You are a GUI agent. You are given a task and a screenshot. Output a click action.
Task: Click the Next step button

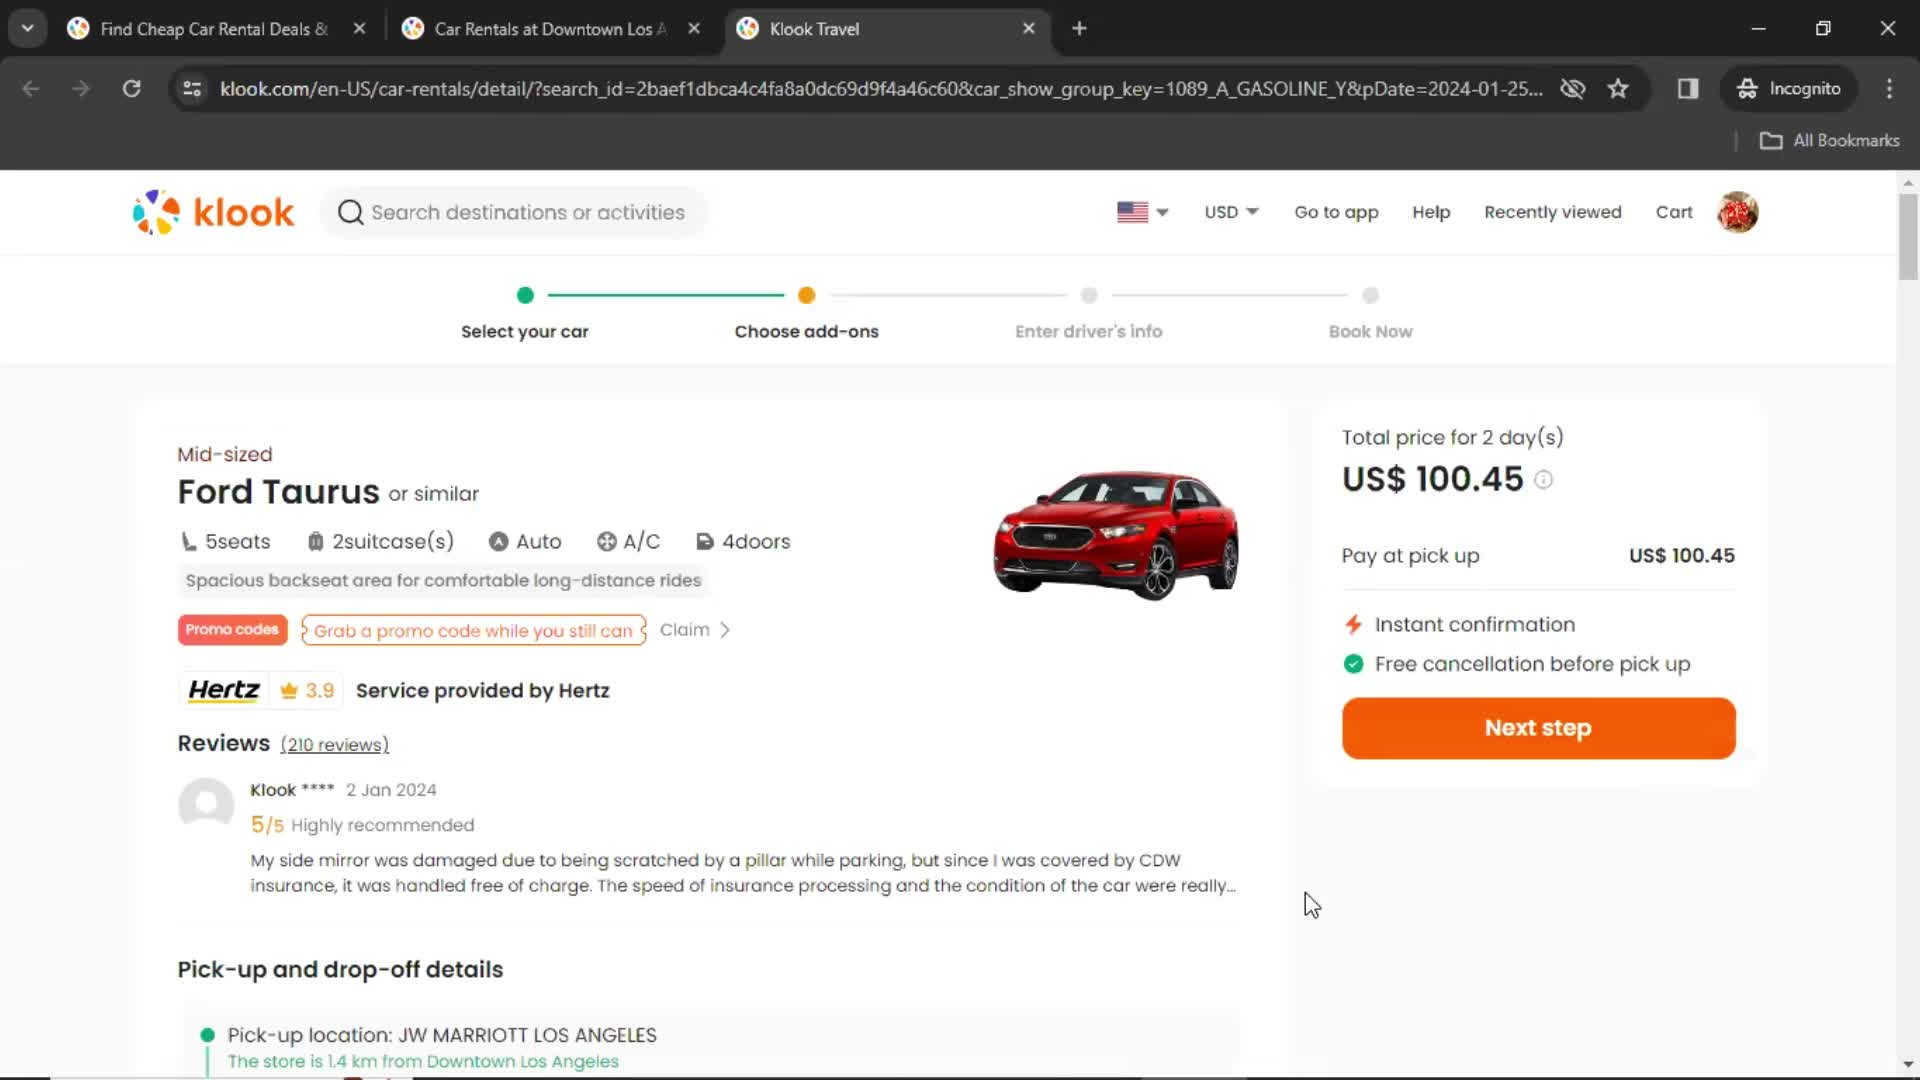tap(1538, 728)
